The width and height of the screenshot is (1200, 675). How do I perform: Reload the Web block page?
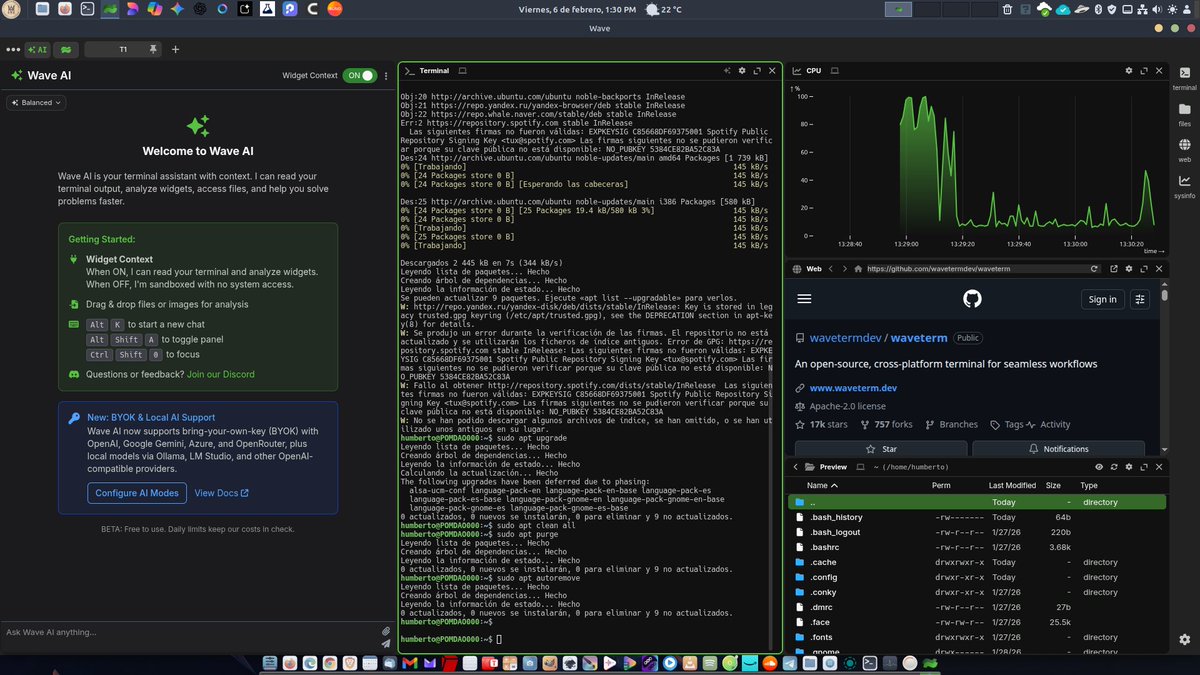click(1095, 269)
